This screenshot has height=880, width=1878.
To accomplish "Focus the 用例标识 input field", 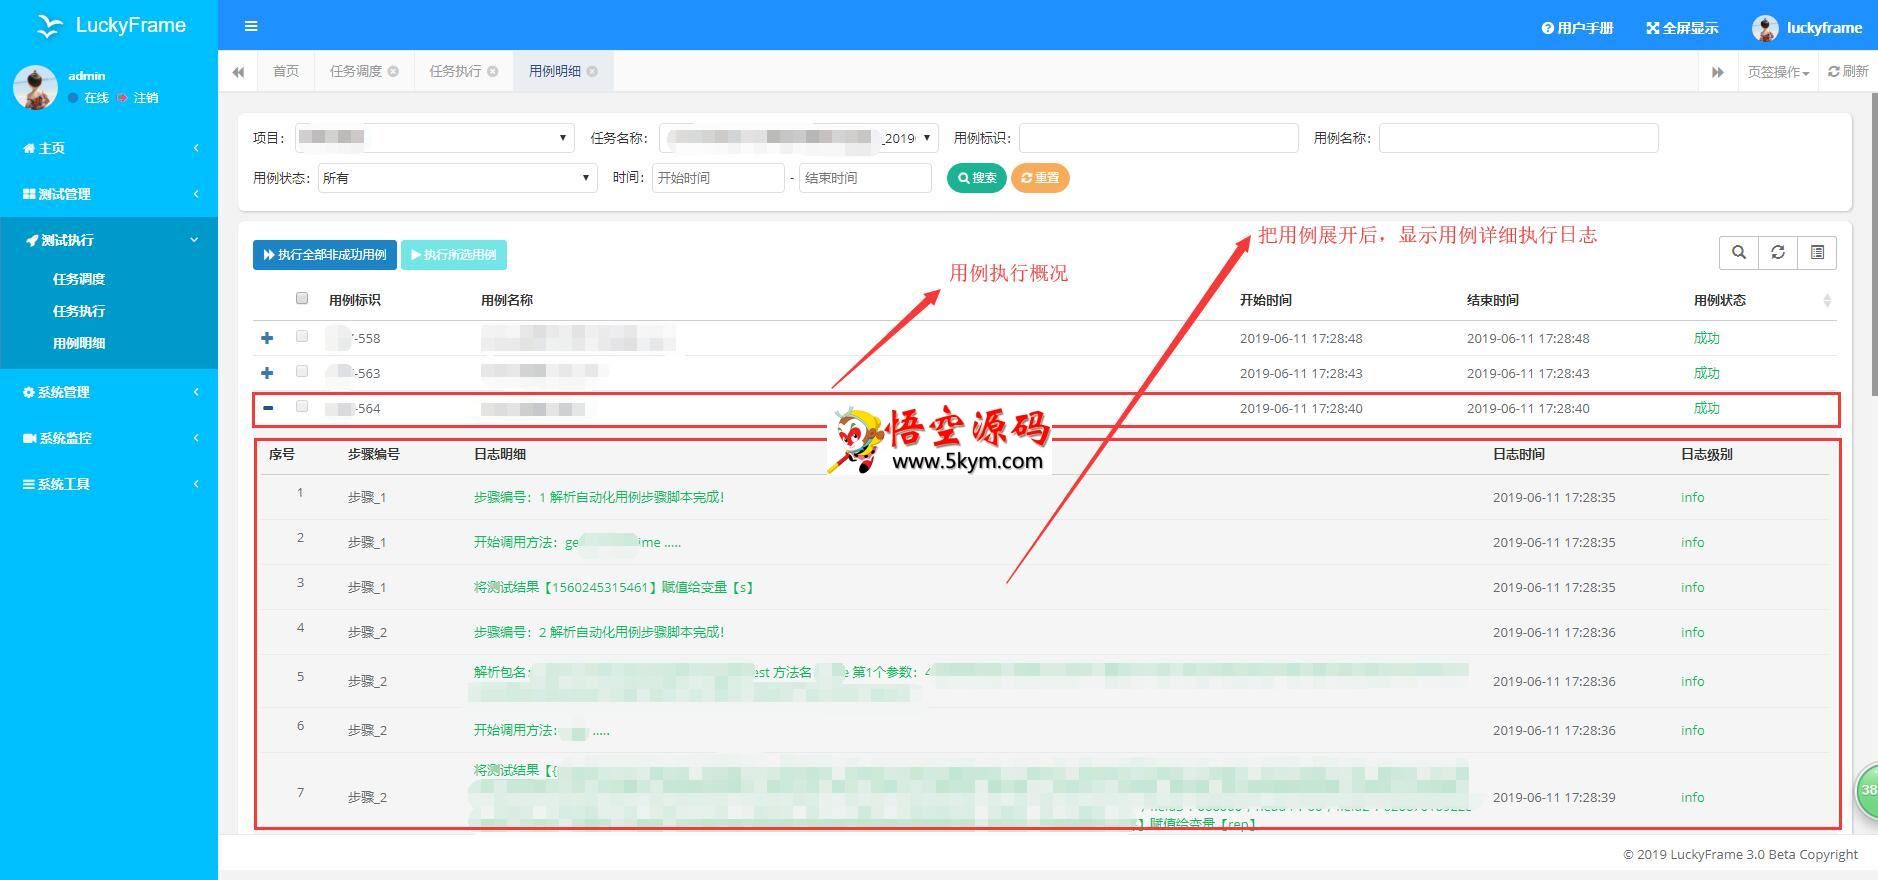I will click(1158, 138).
